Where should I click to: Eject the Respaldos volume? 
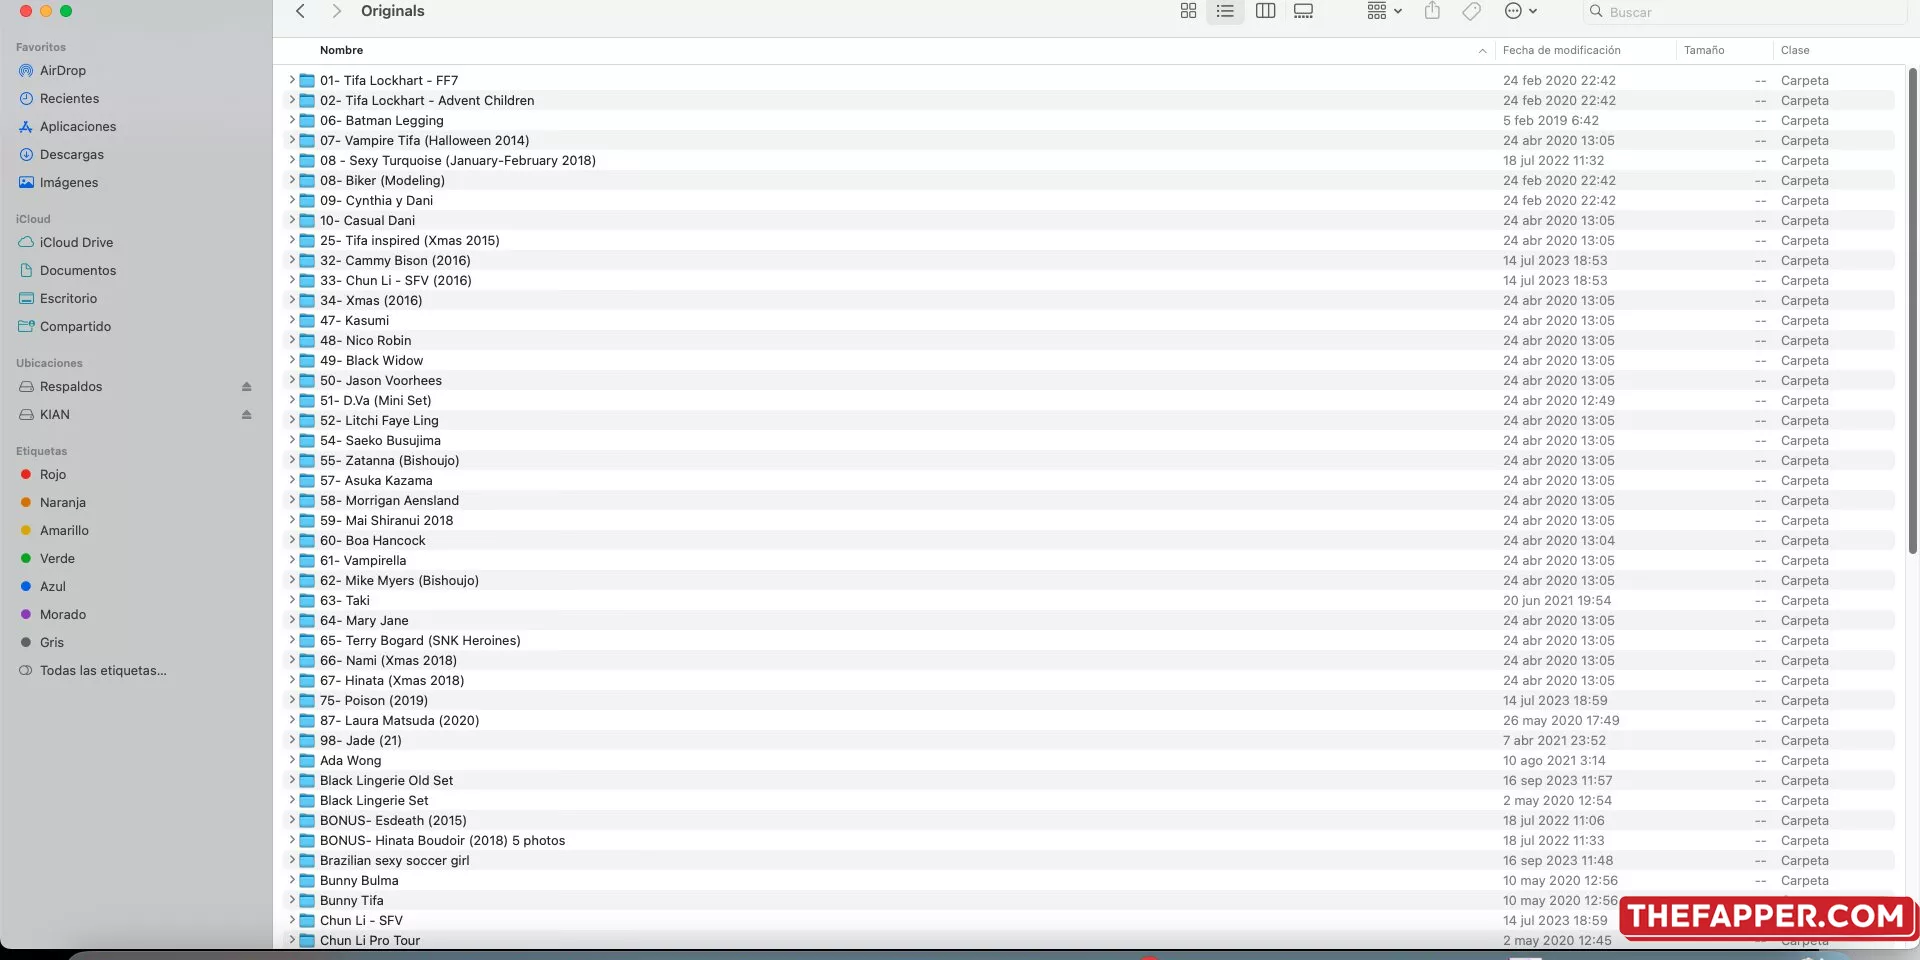tap(246, 387)
